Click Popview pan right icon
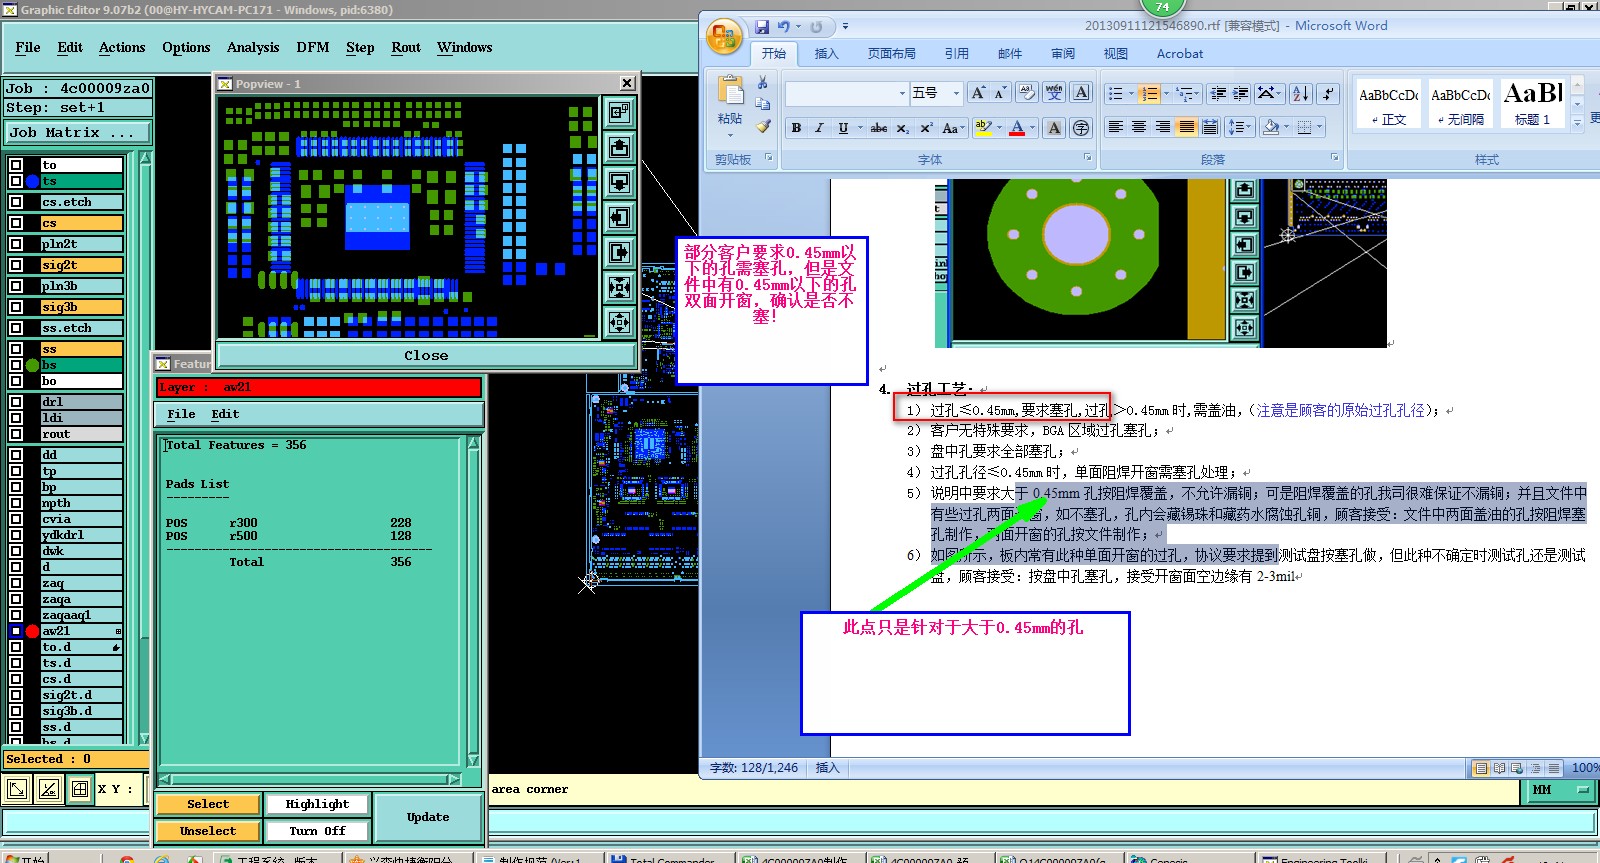The image size is (1600, 863). click(x=619, y=252)
